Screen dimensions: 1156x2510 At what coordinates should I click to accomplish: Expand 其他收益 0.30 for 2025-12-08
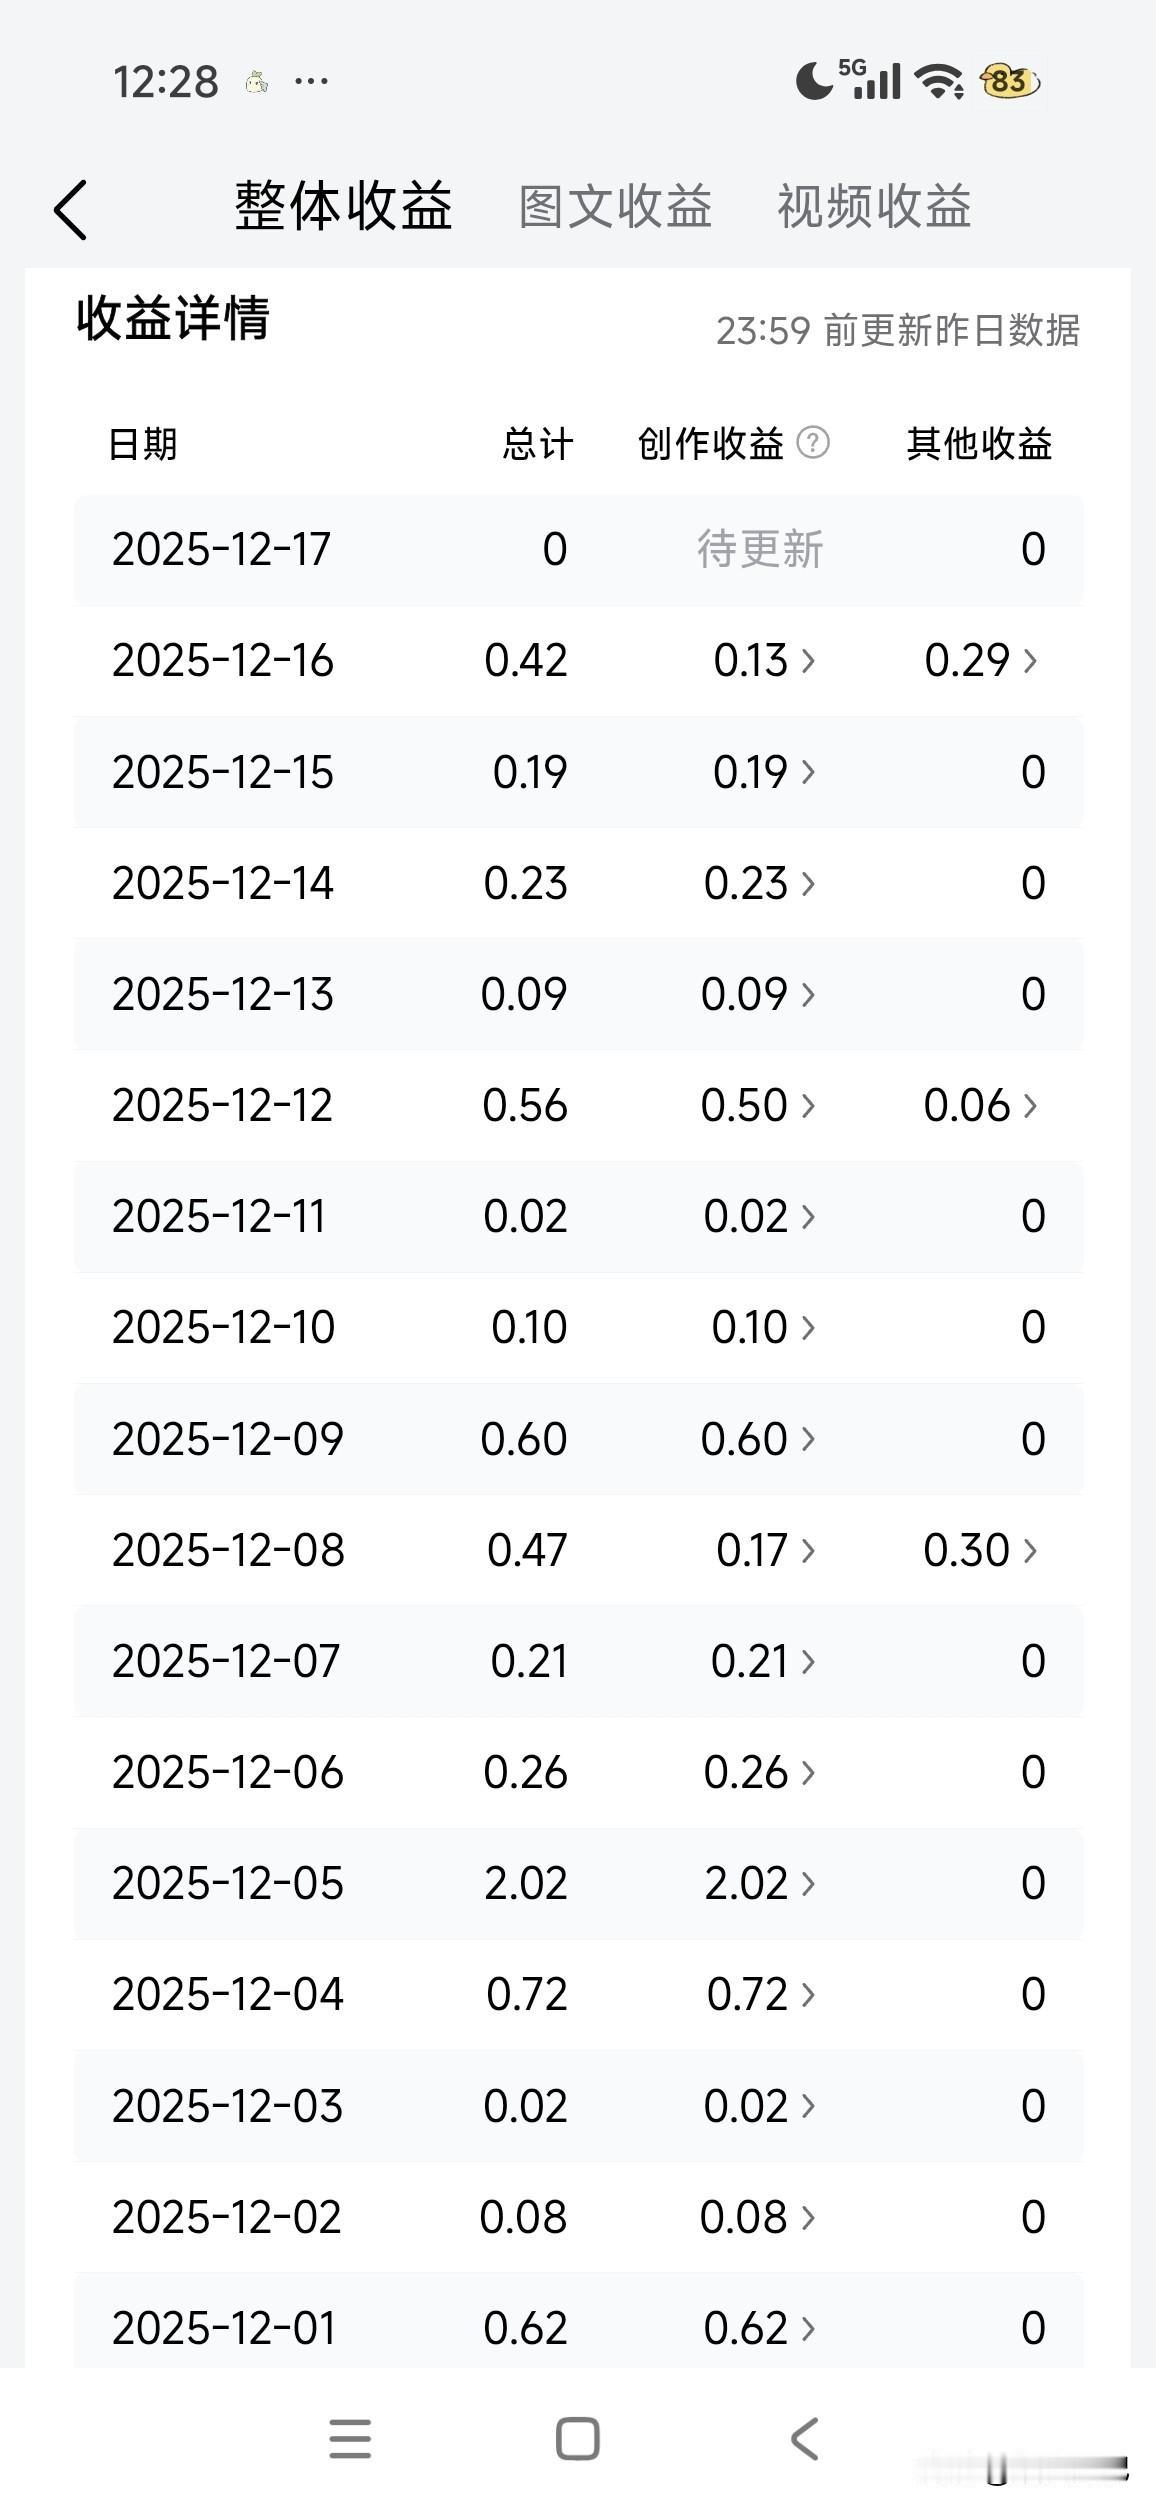click(980, 1550)
